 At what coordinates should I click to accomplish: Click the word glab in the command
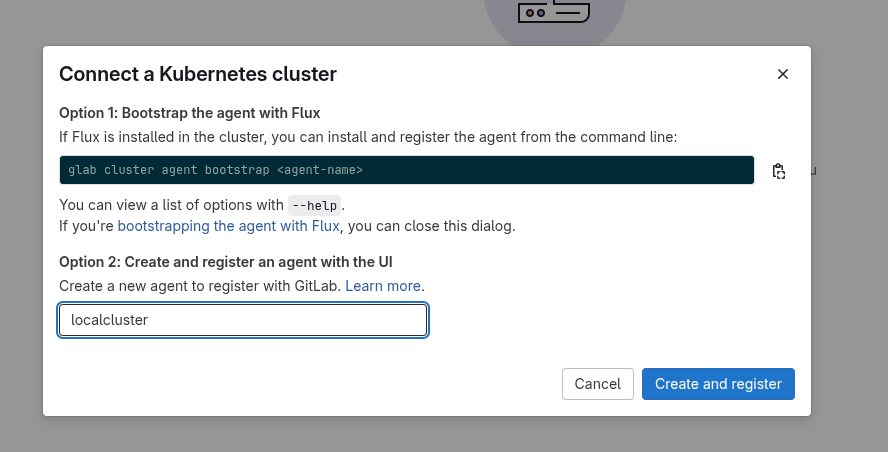coord(82,170)
